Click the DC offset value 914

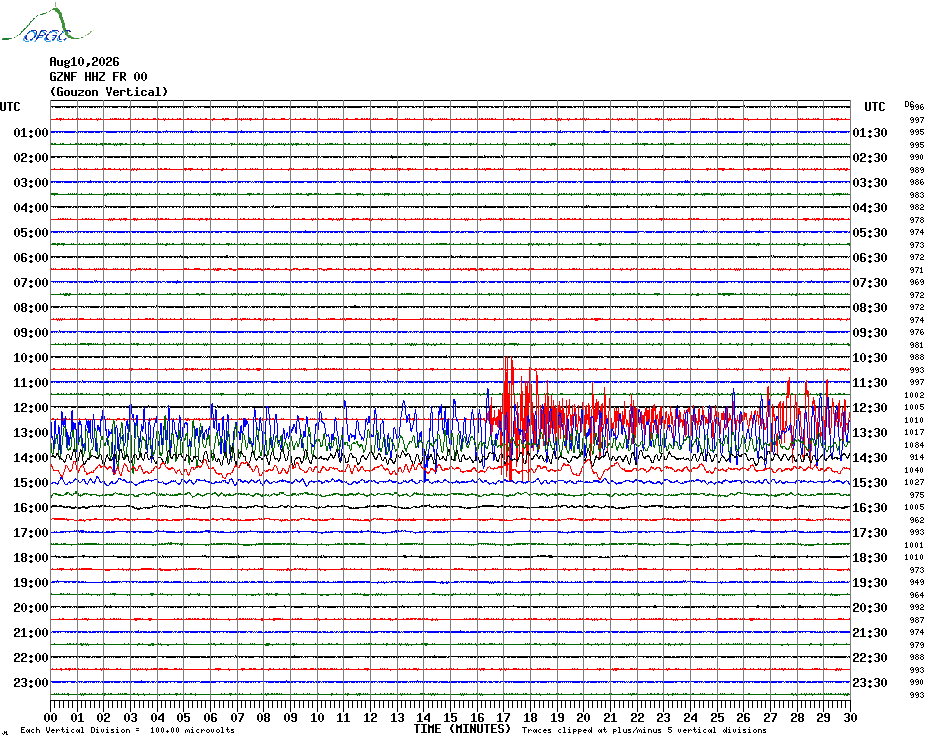pyautogui.click(x=917, y=457)
